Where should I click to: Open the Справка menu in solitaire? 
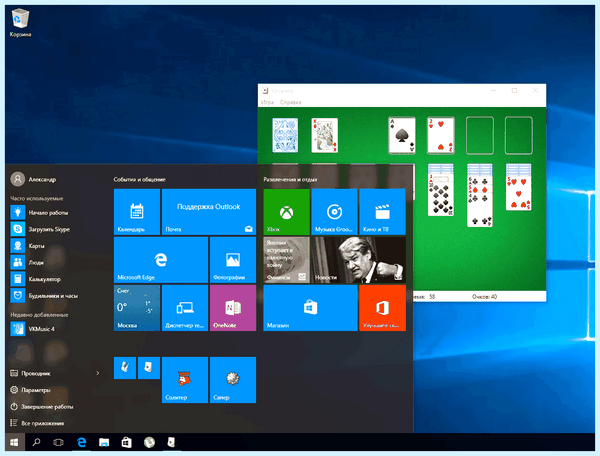pos(290,102)
